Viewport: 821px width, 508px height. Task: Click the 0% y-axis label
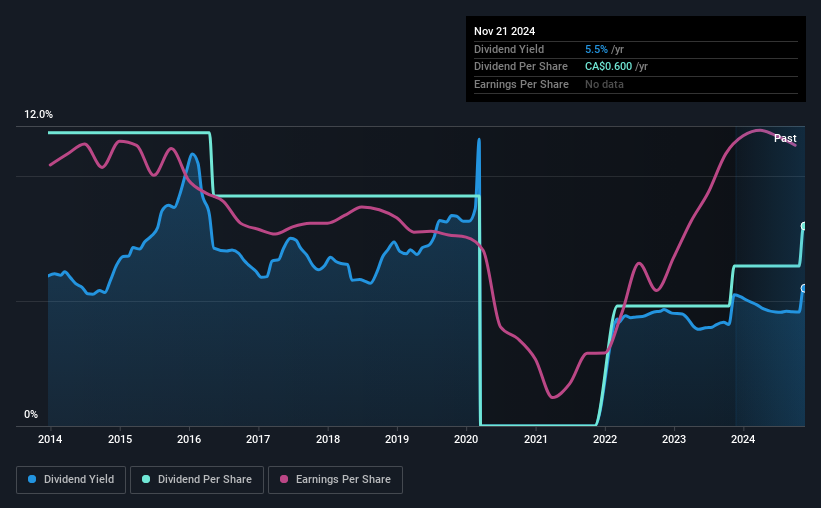[x=31, y=414]
